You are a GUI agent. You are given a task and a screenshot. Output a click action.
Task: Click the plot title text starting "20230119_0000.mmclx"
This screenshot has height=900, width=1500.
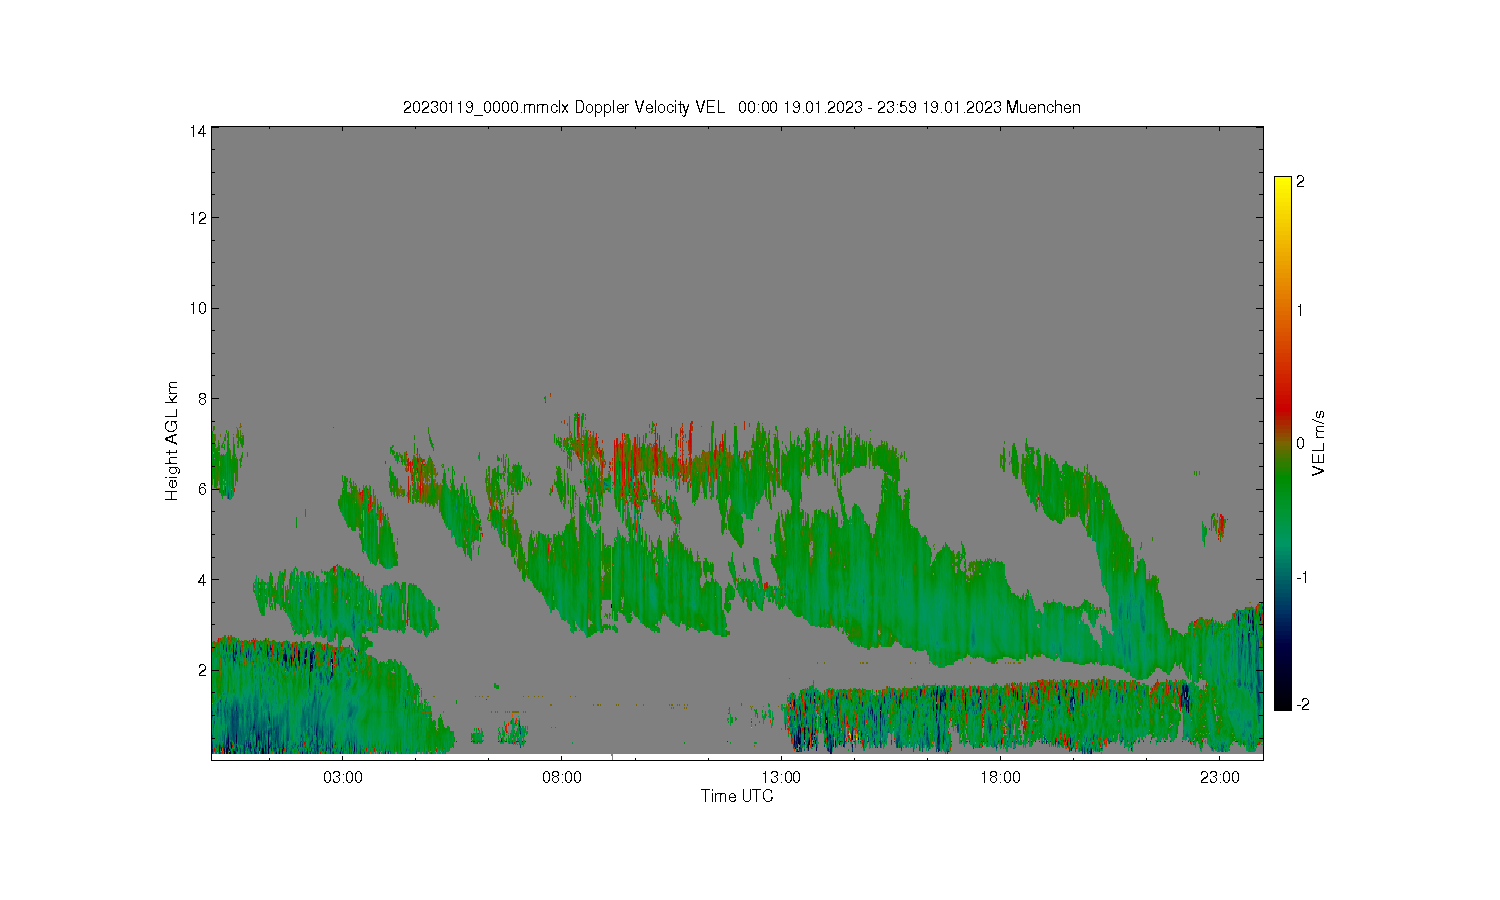tap(741, 107)
